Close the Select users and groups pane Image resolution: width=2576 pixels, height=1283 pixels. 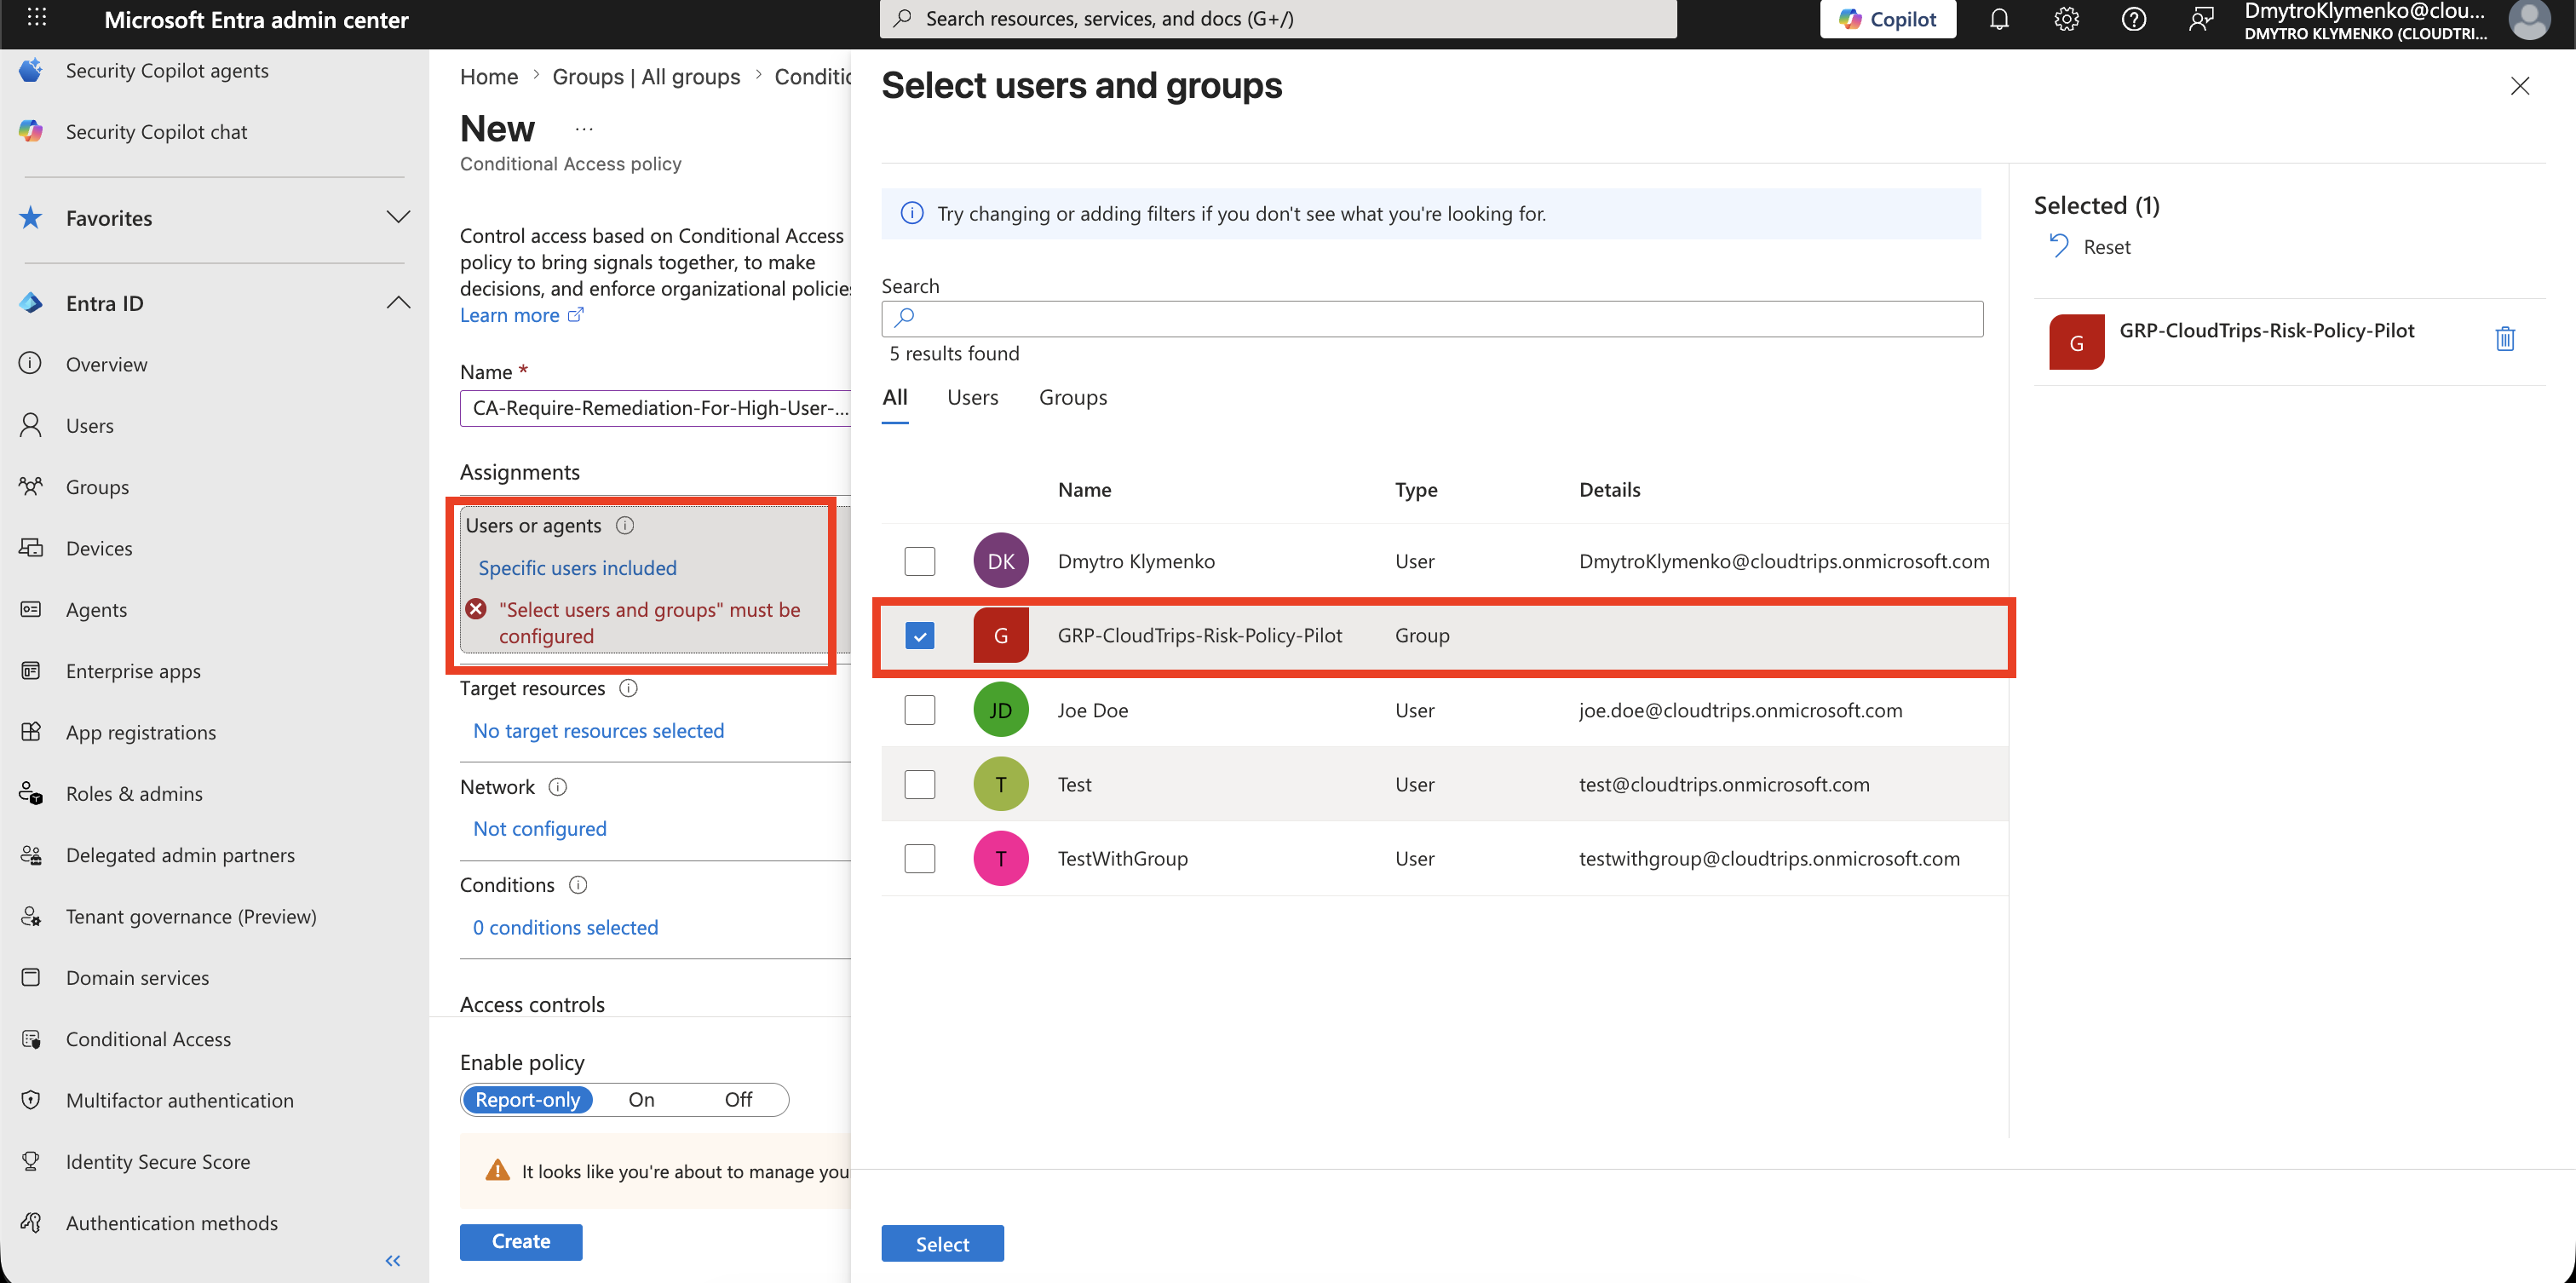point(2519,86)
